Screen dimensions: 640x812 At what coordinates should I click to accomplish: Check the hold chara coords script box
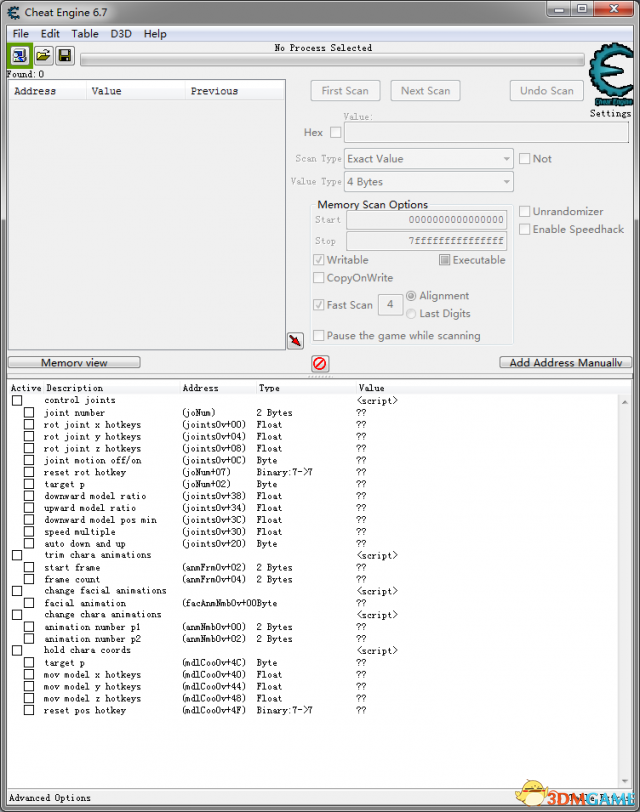[17, 651]
